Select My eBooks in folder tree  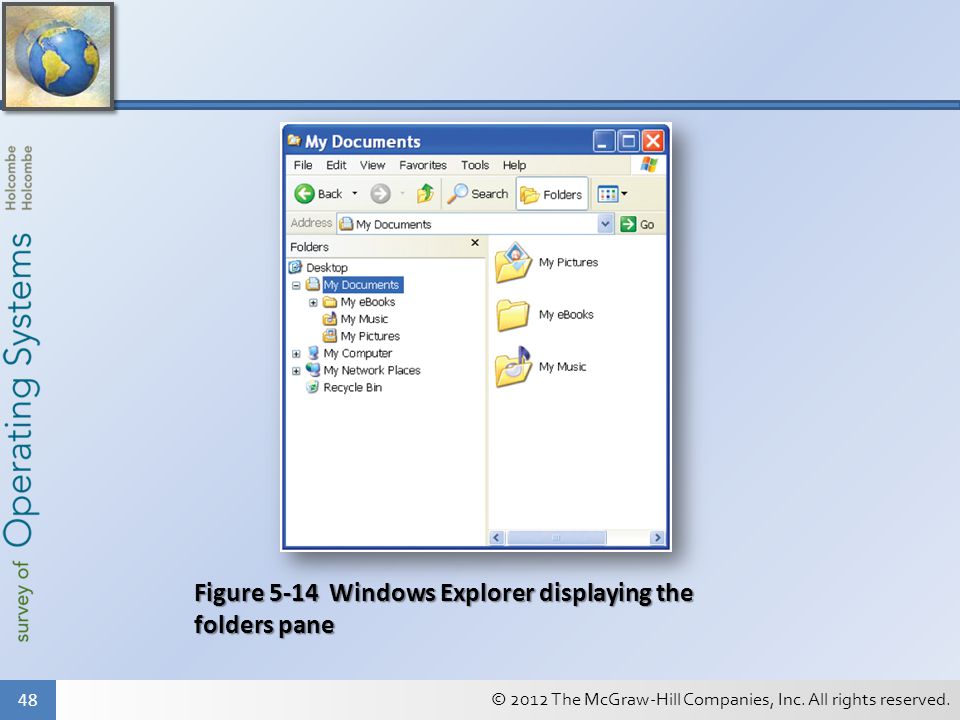click(x=367, y=302)
